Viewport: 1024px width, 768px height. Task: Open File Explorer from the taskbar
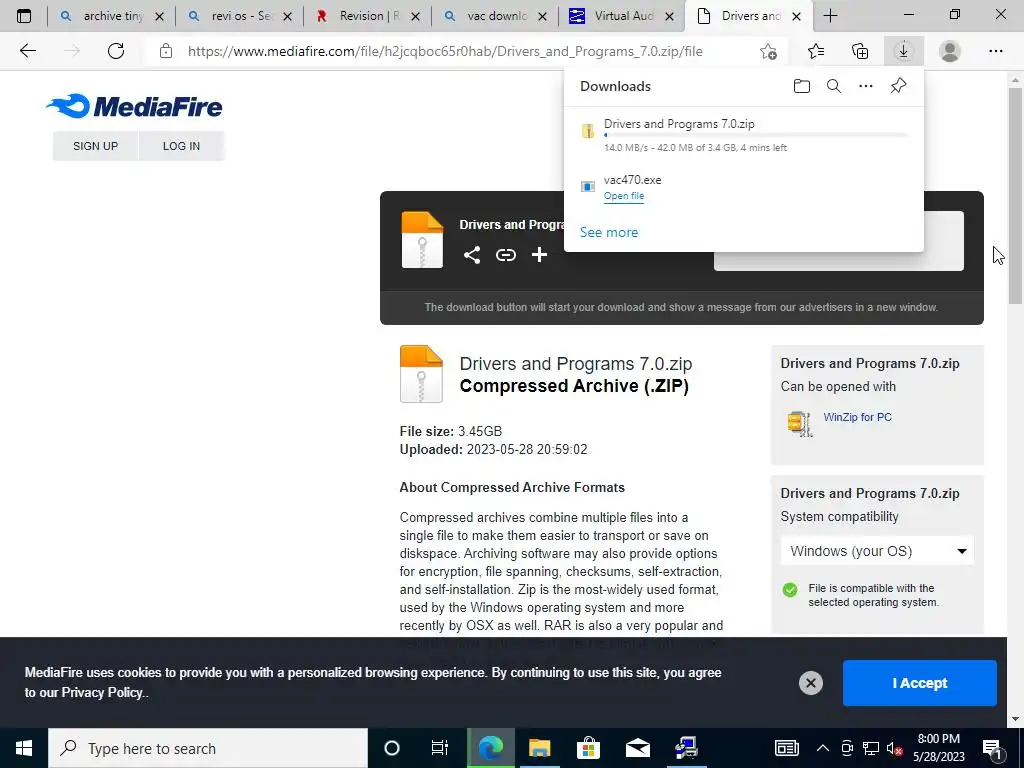539,748
